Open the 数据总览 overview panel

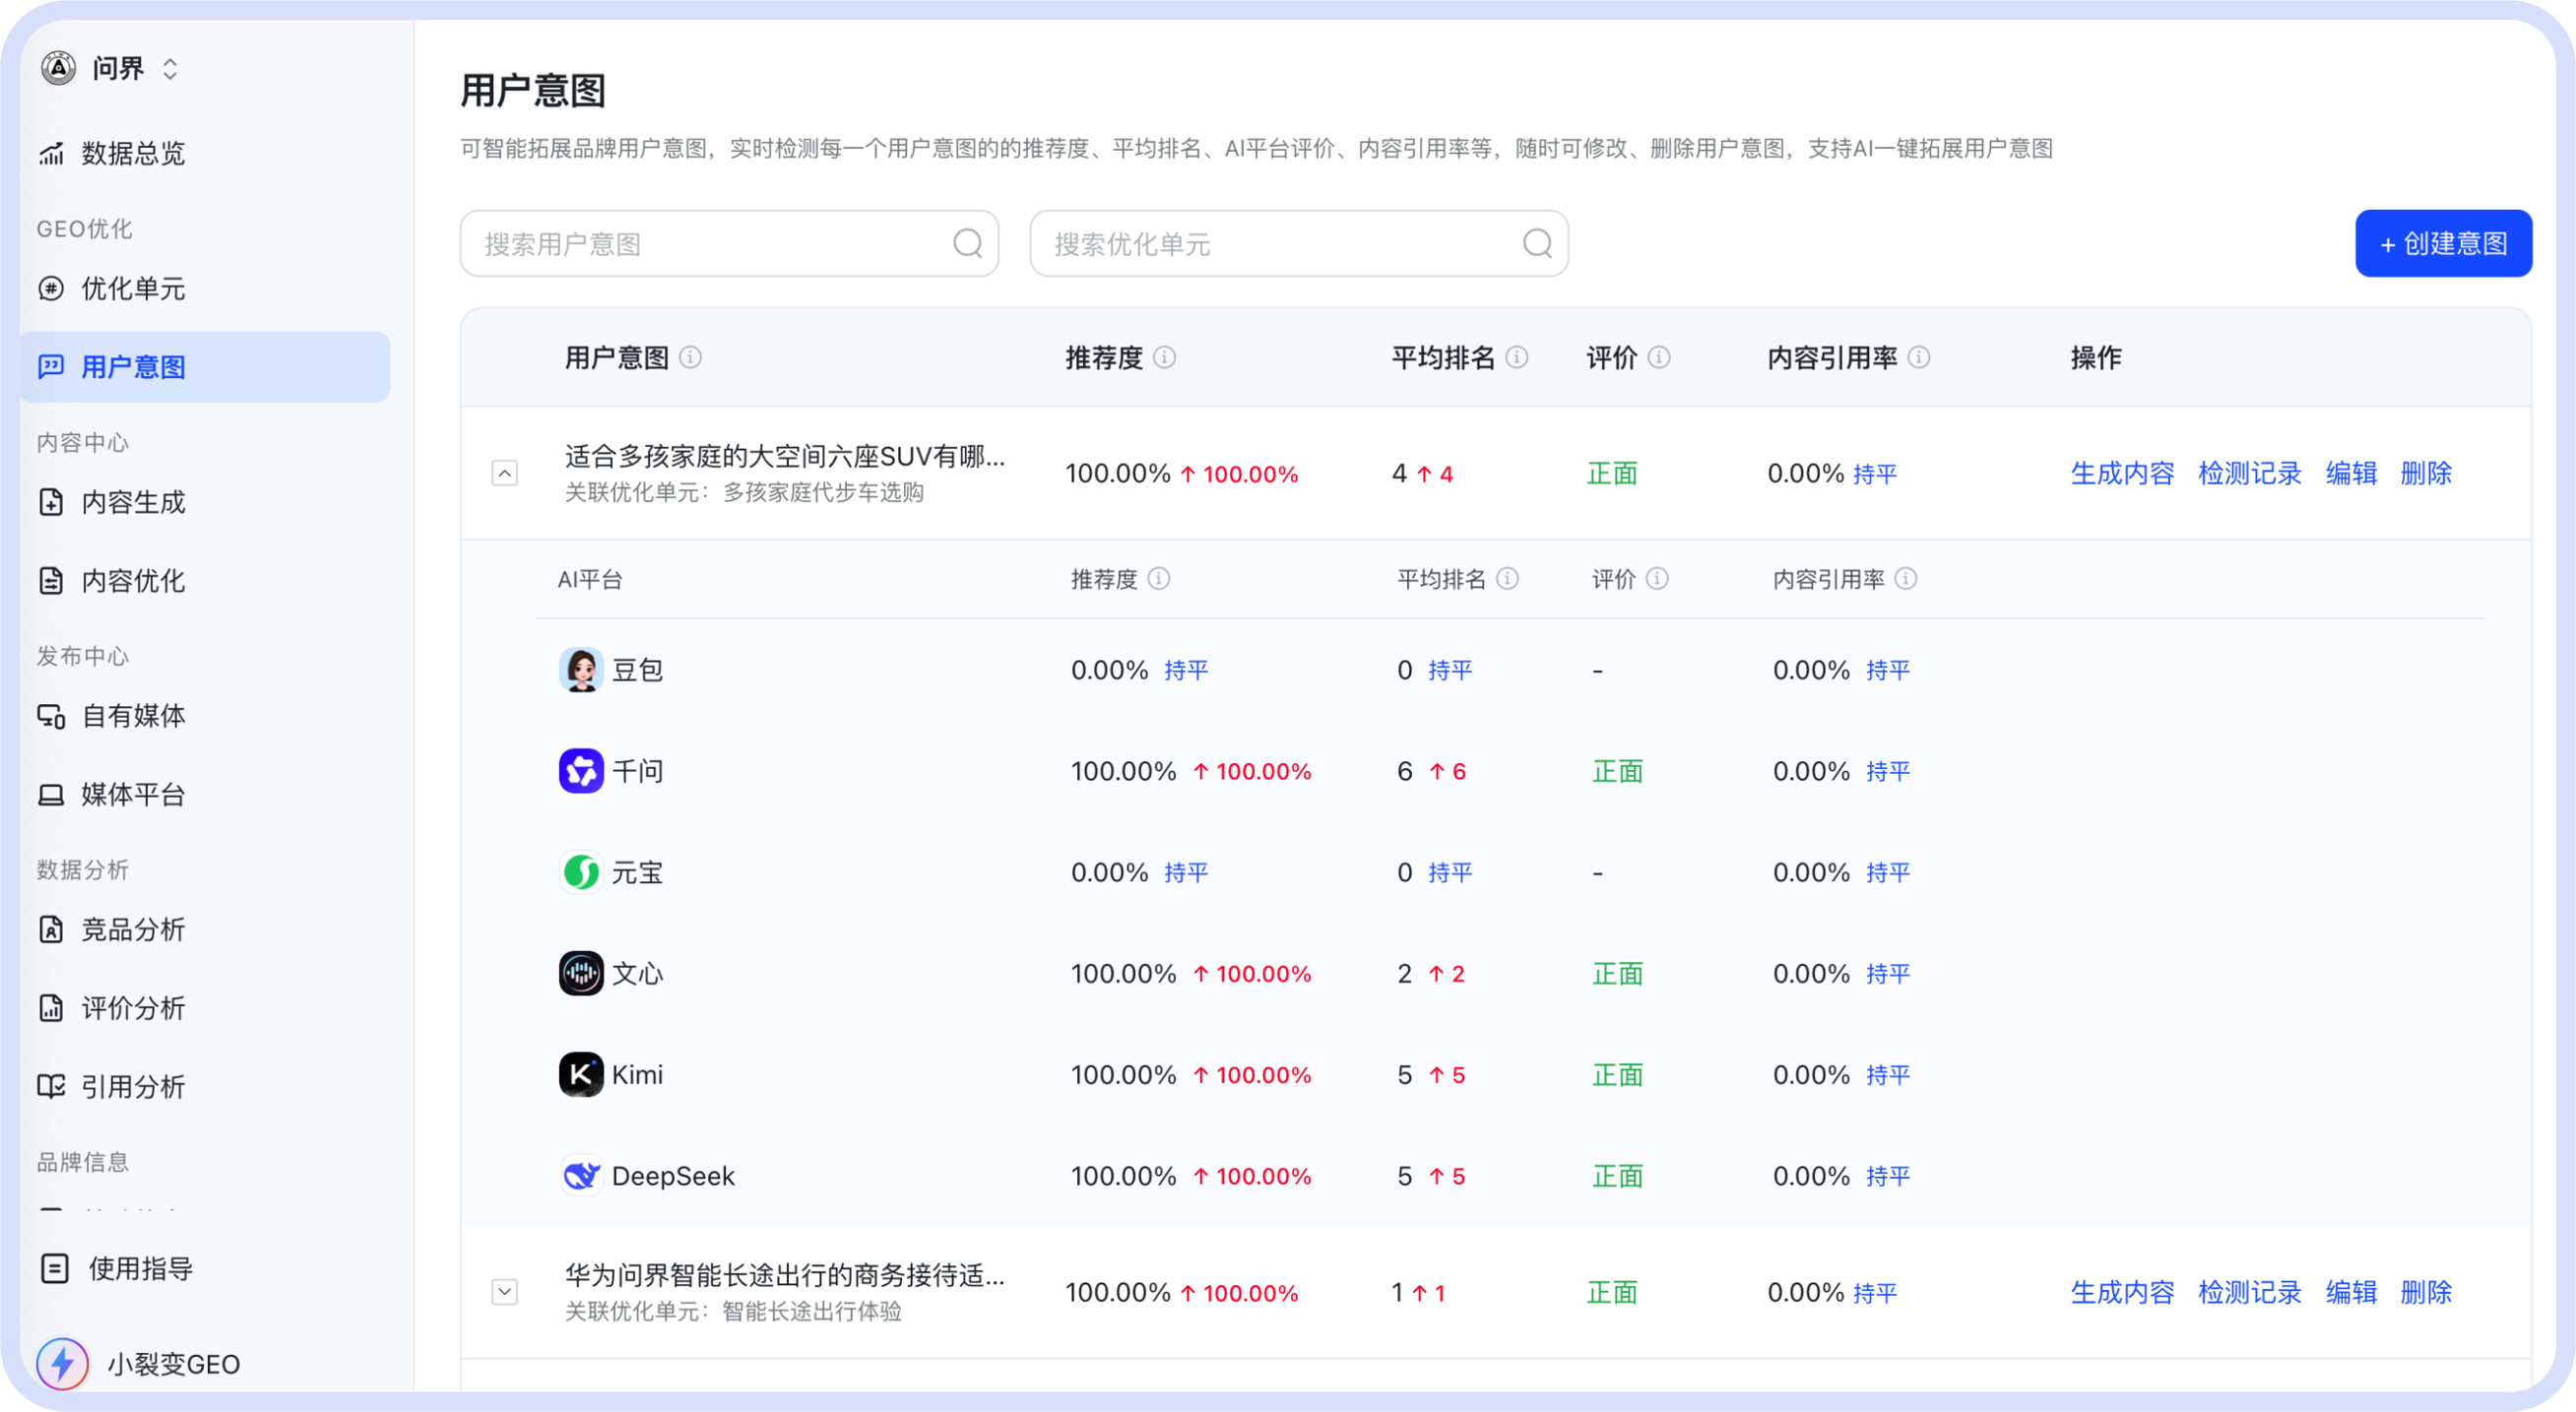[x=133, y=152]
